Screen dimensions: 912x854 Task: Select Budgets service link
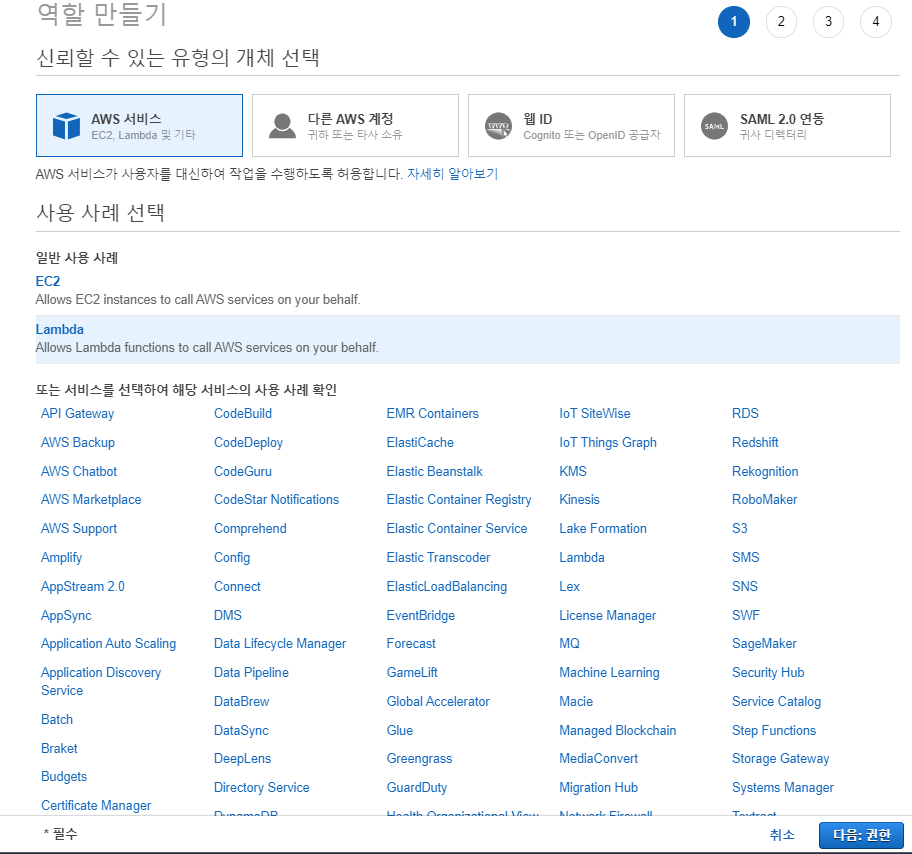point(64,777)
